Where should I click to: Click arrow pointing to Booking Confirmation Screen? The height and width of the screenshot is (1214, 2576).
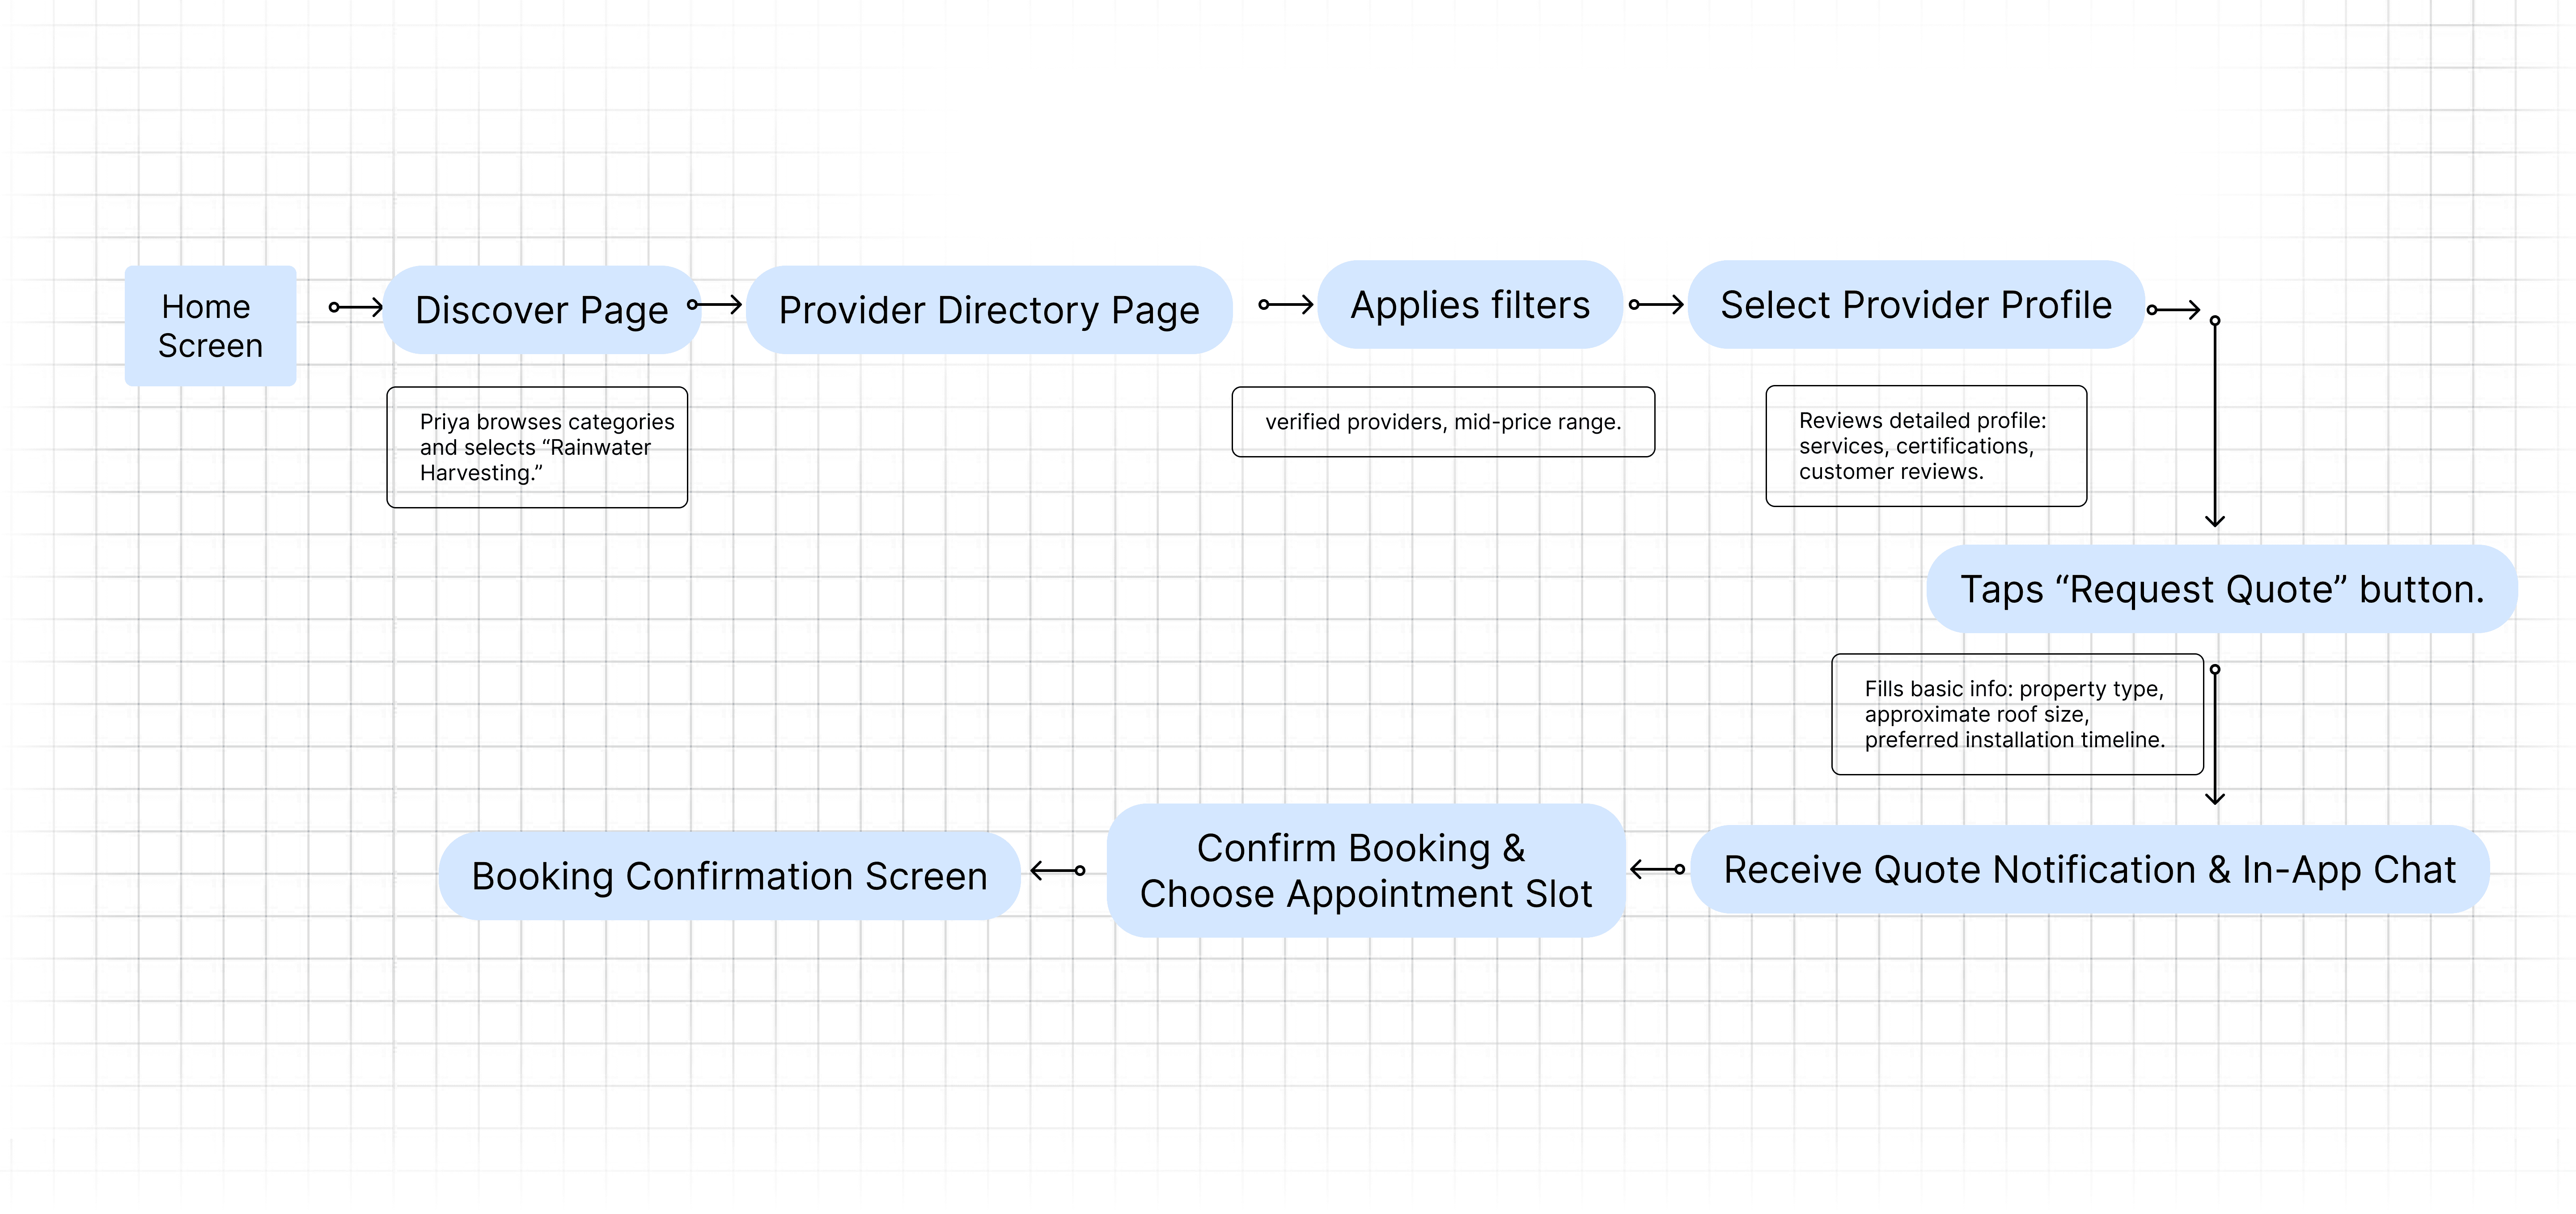tap(1058, 871)
